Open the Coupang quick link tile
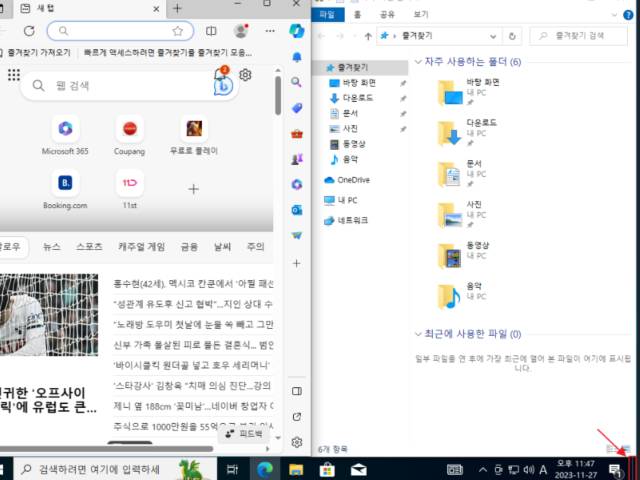 (x=129, y=128)
